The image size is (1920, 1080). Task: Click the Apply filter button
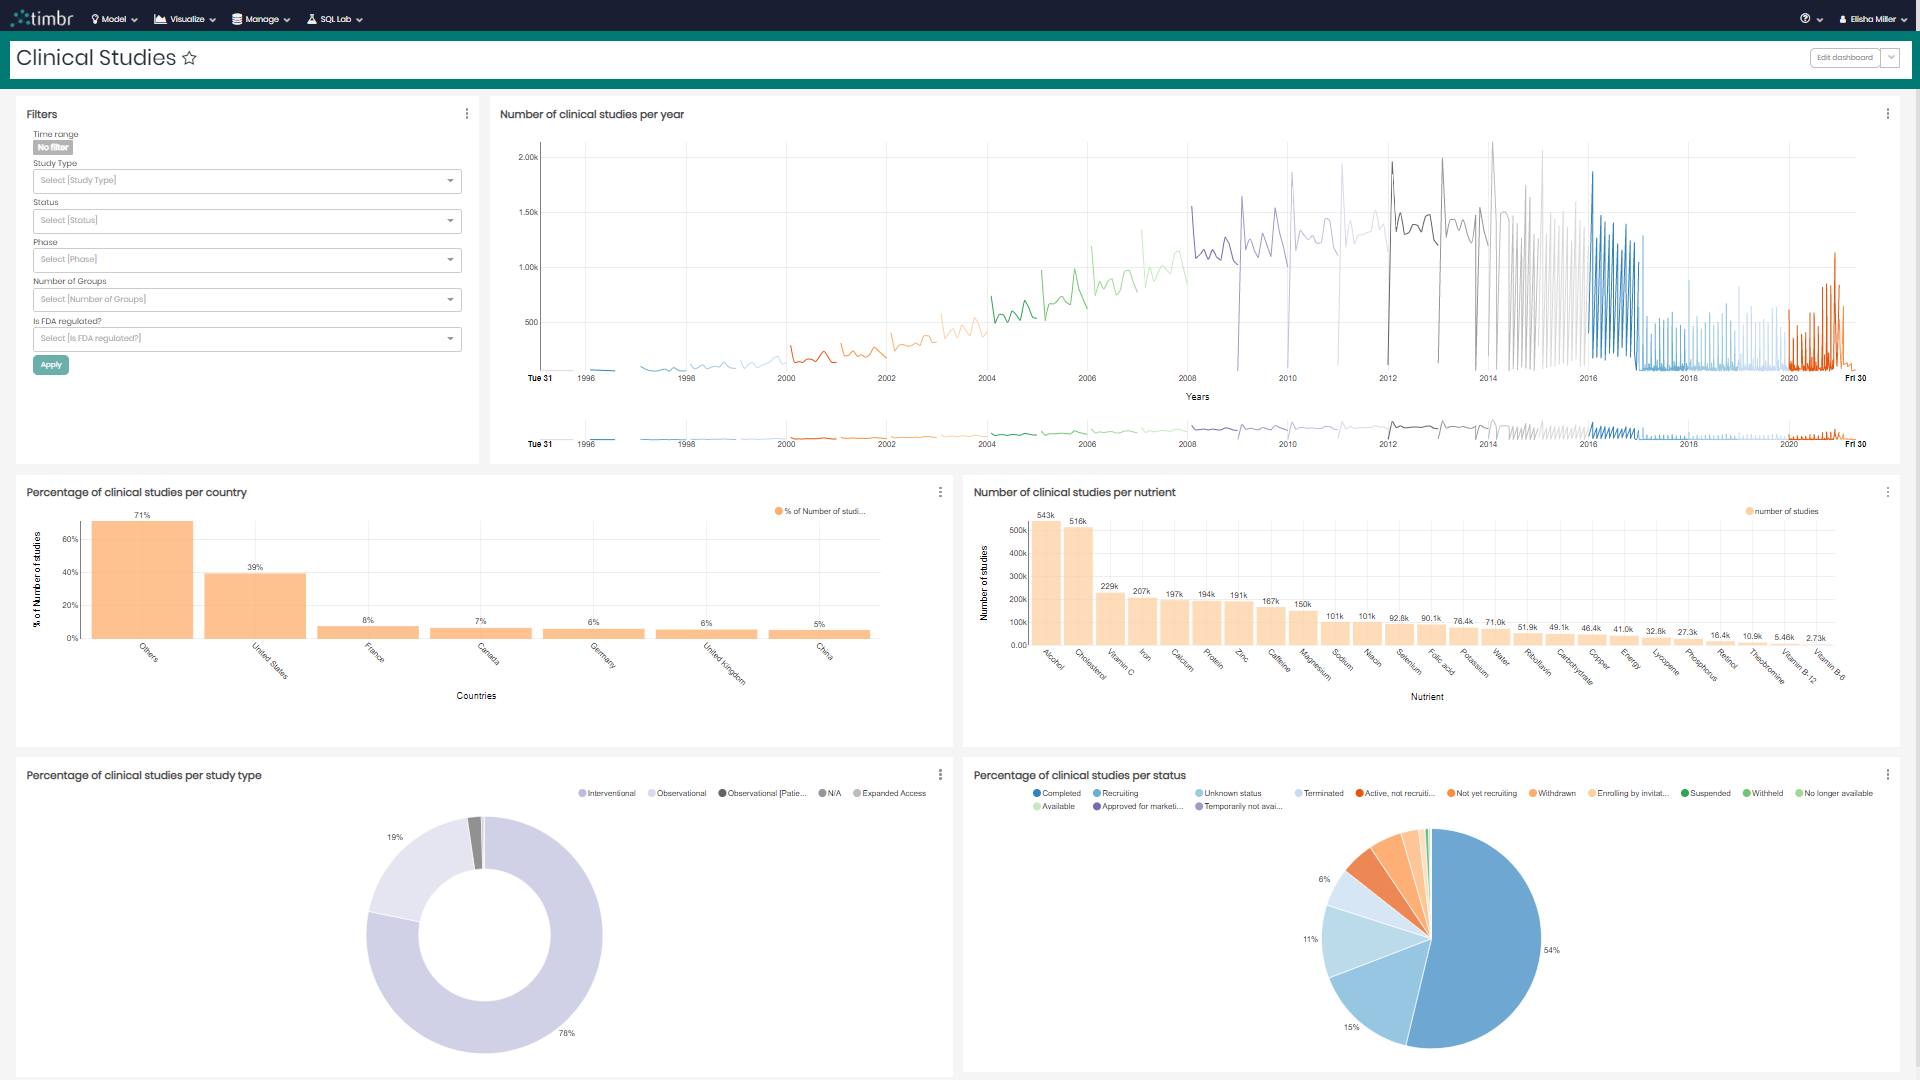pos(50,364)
